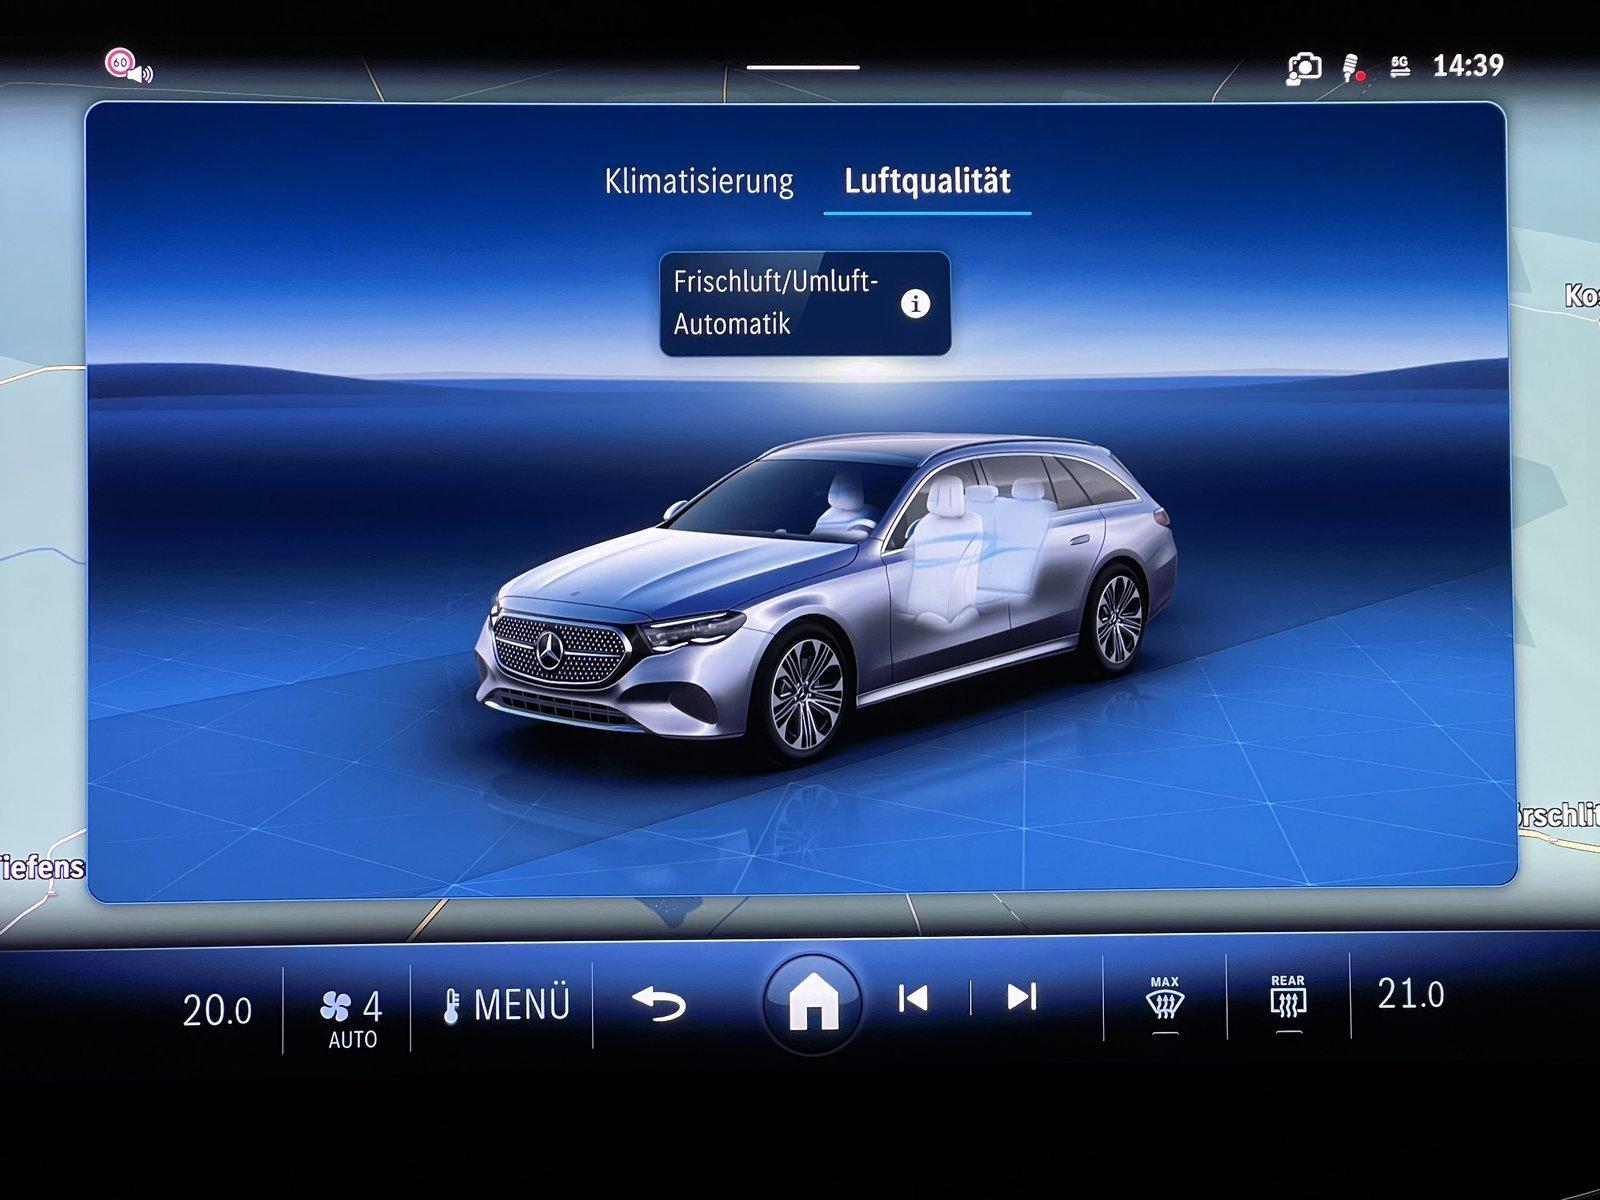The image size is (1600, 1200).
Task: Skip to next track
Action: 1021,997
